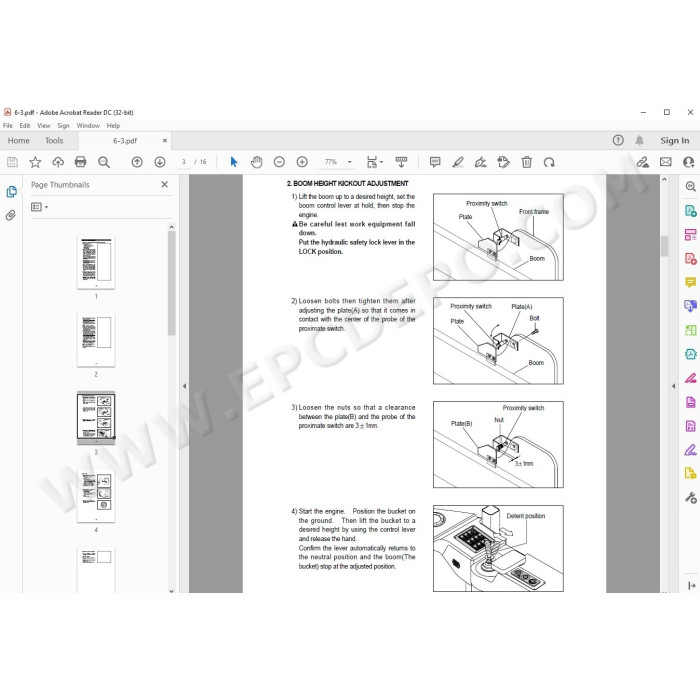
Task: Collapse the right tools pane arrow
Action: 673,386
